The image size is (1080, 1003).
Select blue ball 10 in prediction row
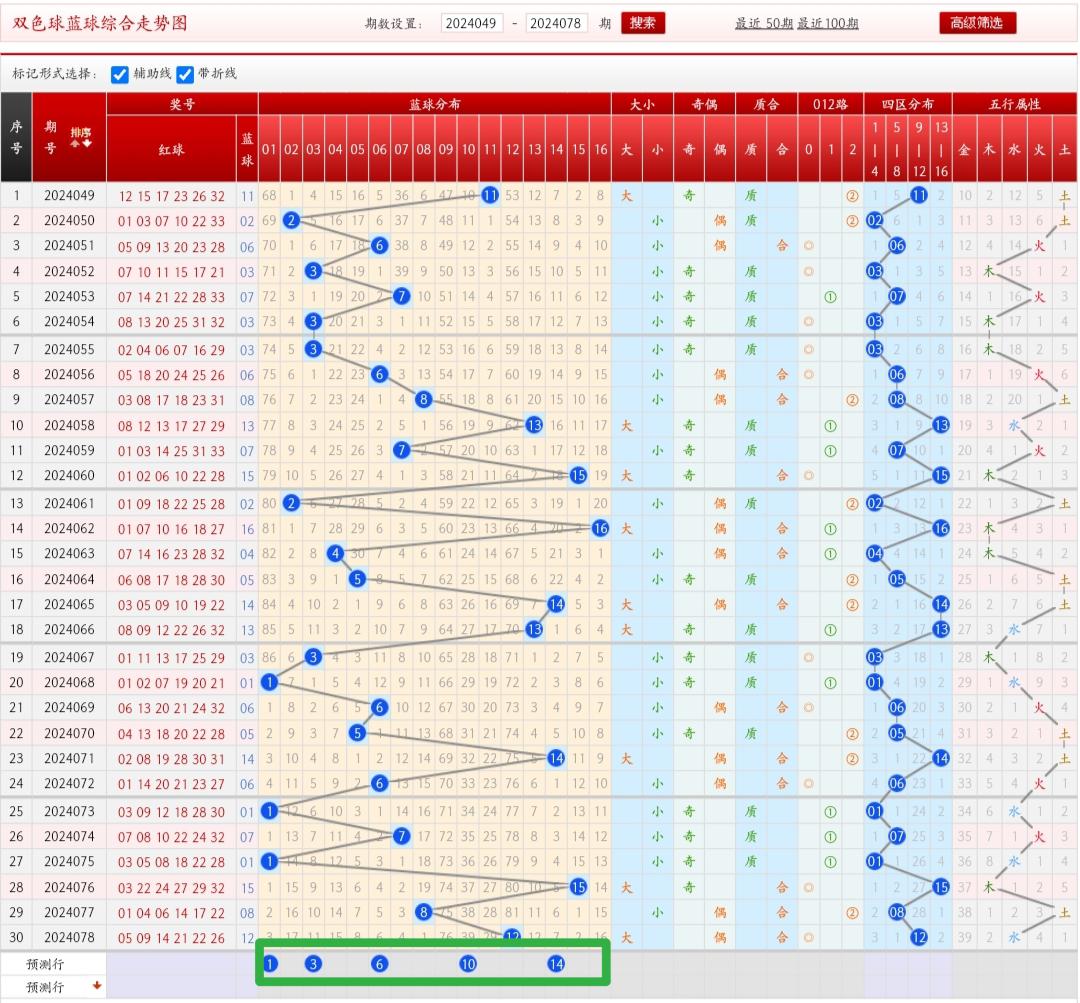coord(467,964)
